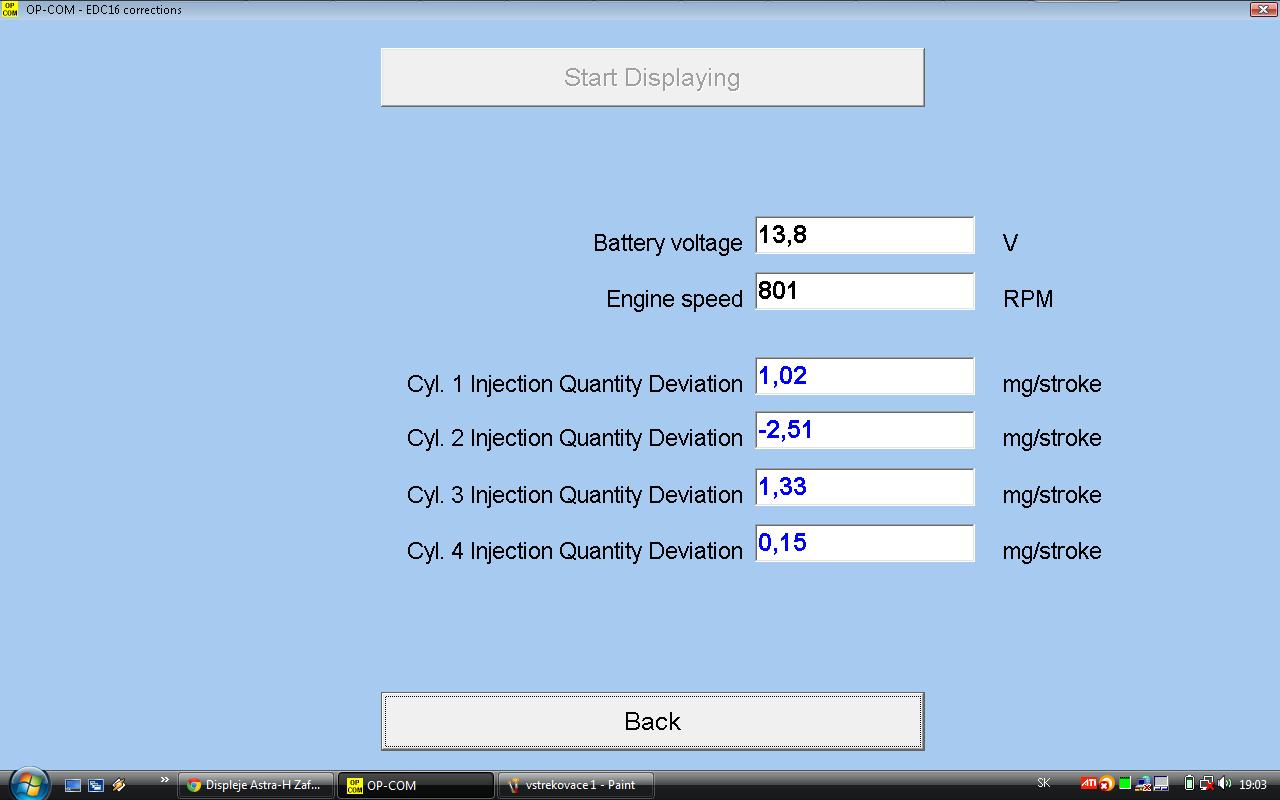The height and width of the screenshot is (800, 1280).
Task: Click Cyl. 4 Injection Quantity Deviation field
Action: (x=864, y=544)
